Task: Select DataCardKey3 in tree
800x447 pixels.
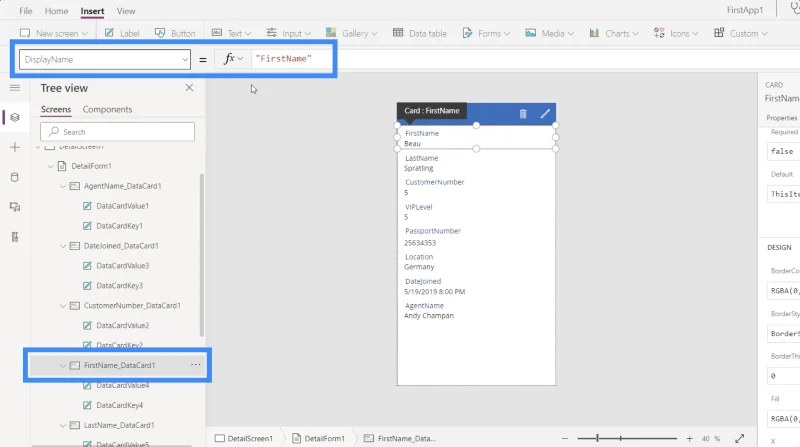Action: (119, 286)
